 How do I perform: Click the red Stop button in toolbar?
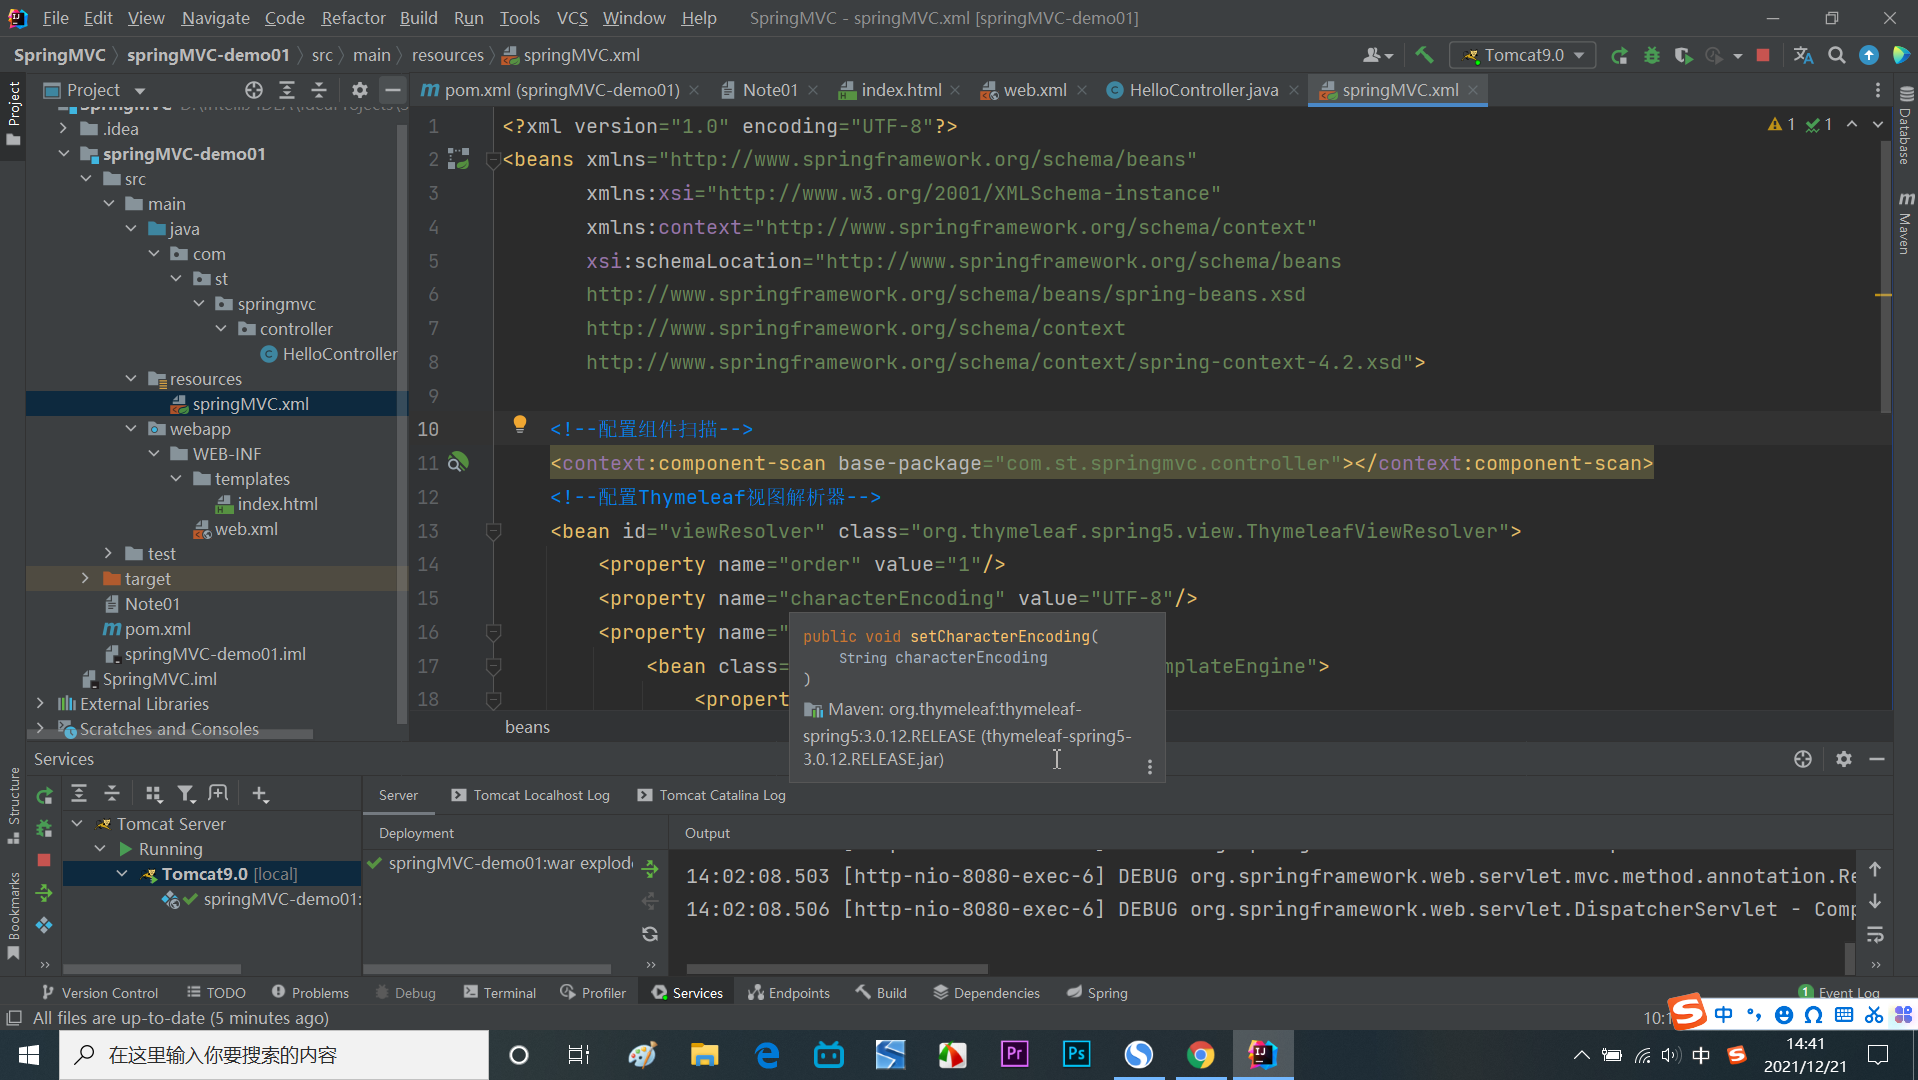[1763, 55]
